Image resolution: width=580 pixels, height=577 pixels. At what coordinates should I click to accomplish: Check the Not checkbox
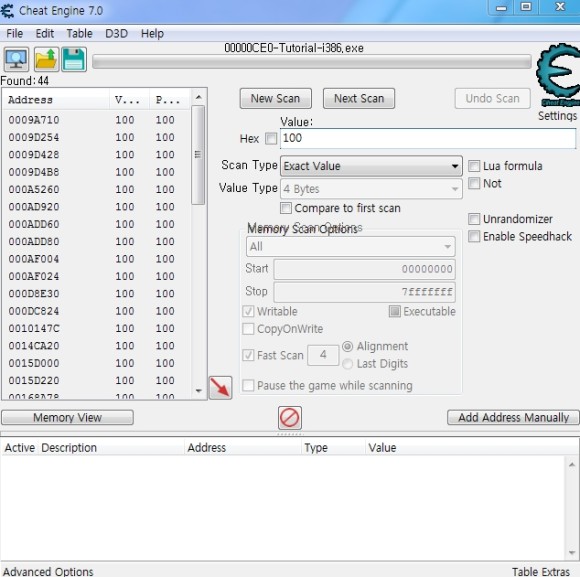tap(474, 183)
